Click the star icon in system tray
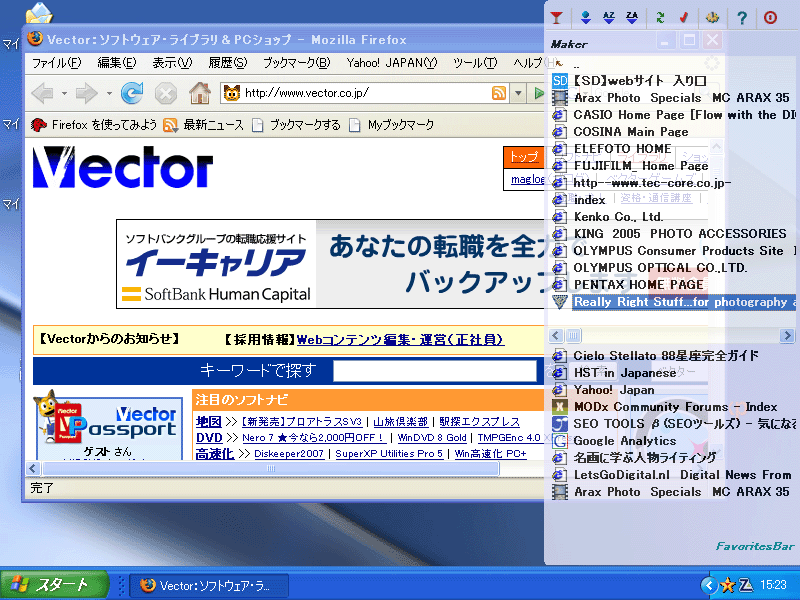The width and height of the screenshot is (800, 600). pyautogui.click(x=727, y=585)
